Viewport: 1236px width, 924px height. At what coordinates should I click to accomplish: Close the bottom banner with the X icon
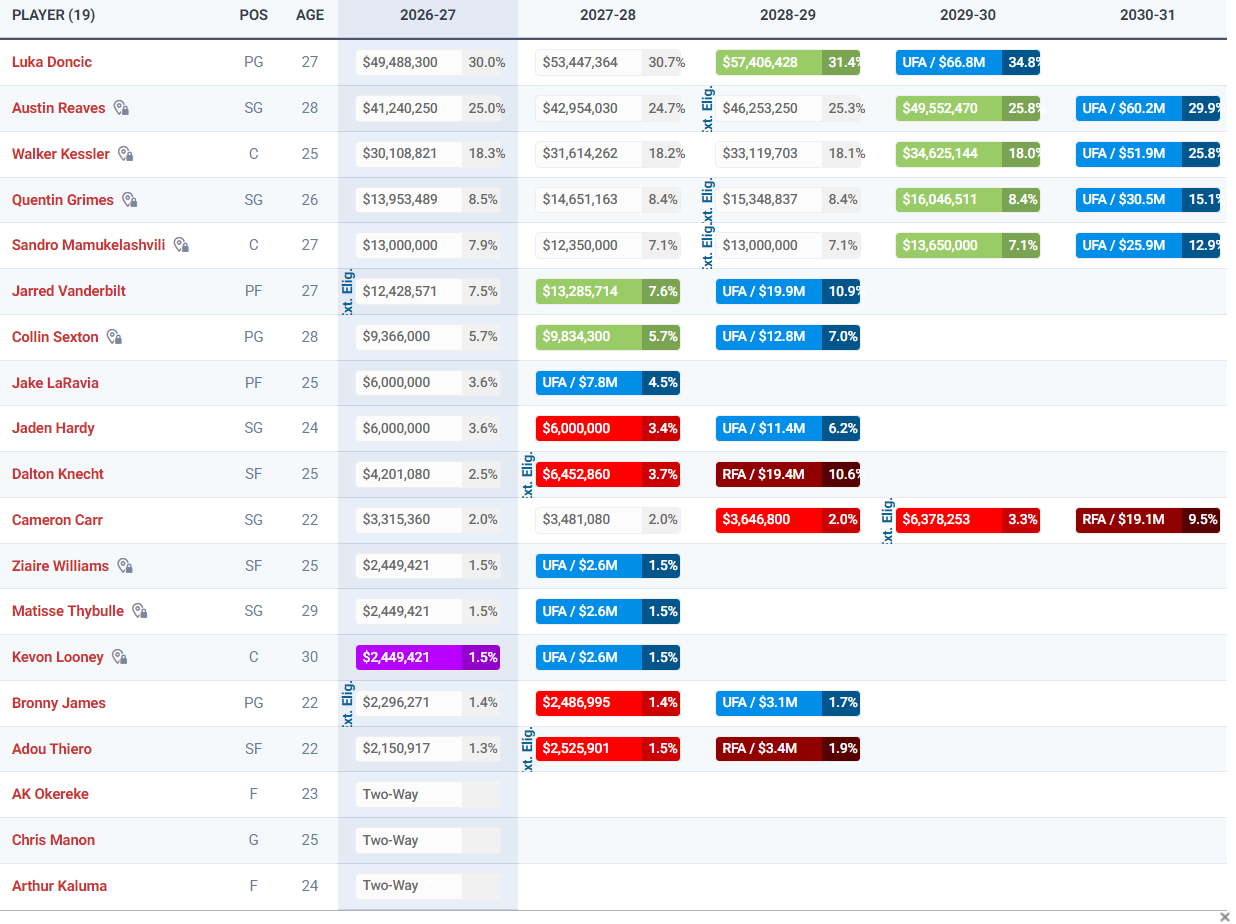pyautogui.click(x=1225, y=917)
